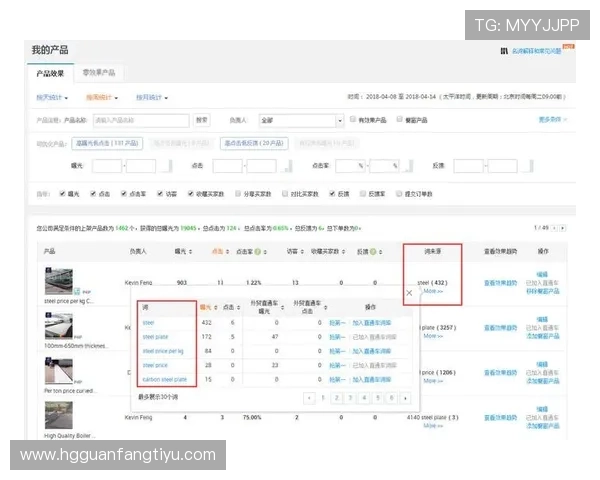Open the carbon steel plate keyword link
Viewport: 600px width, 480px height.
[x=165, y=380]
